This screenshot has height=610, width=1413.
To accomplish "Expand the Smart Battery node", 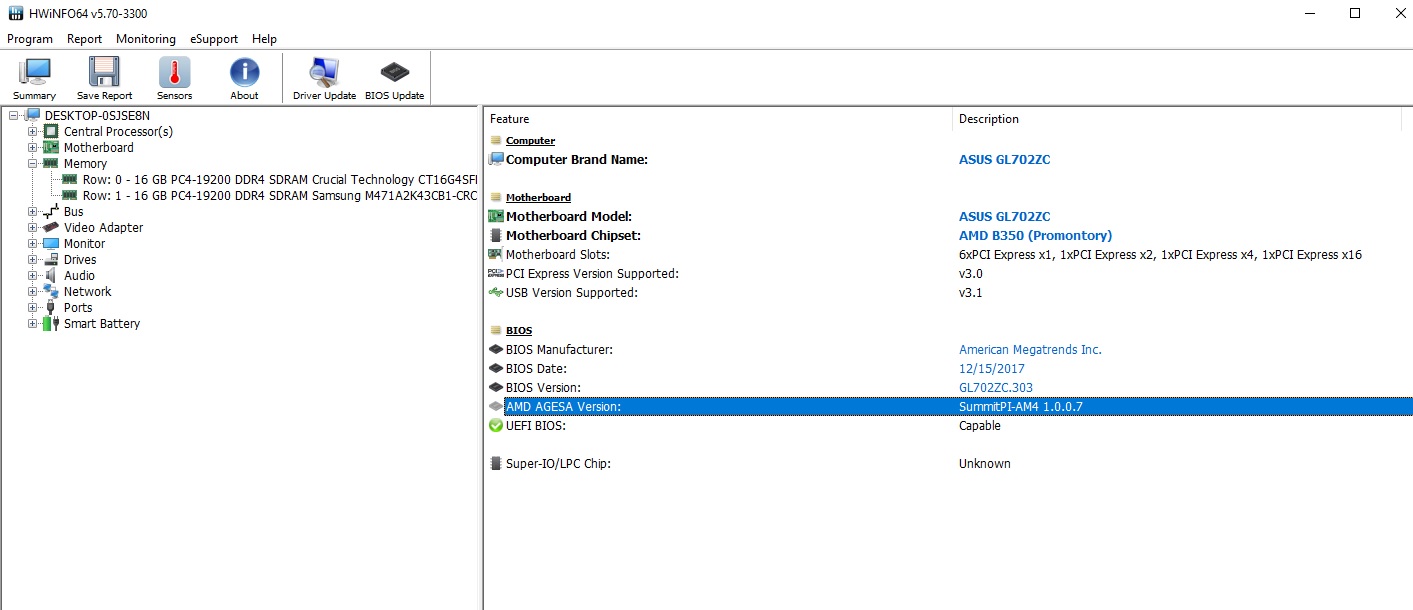I will [x=33, y=324].
